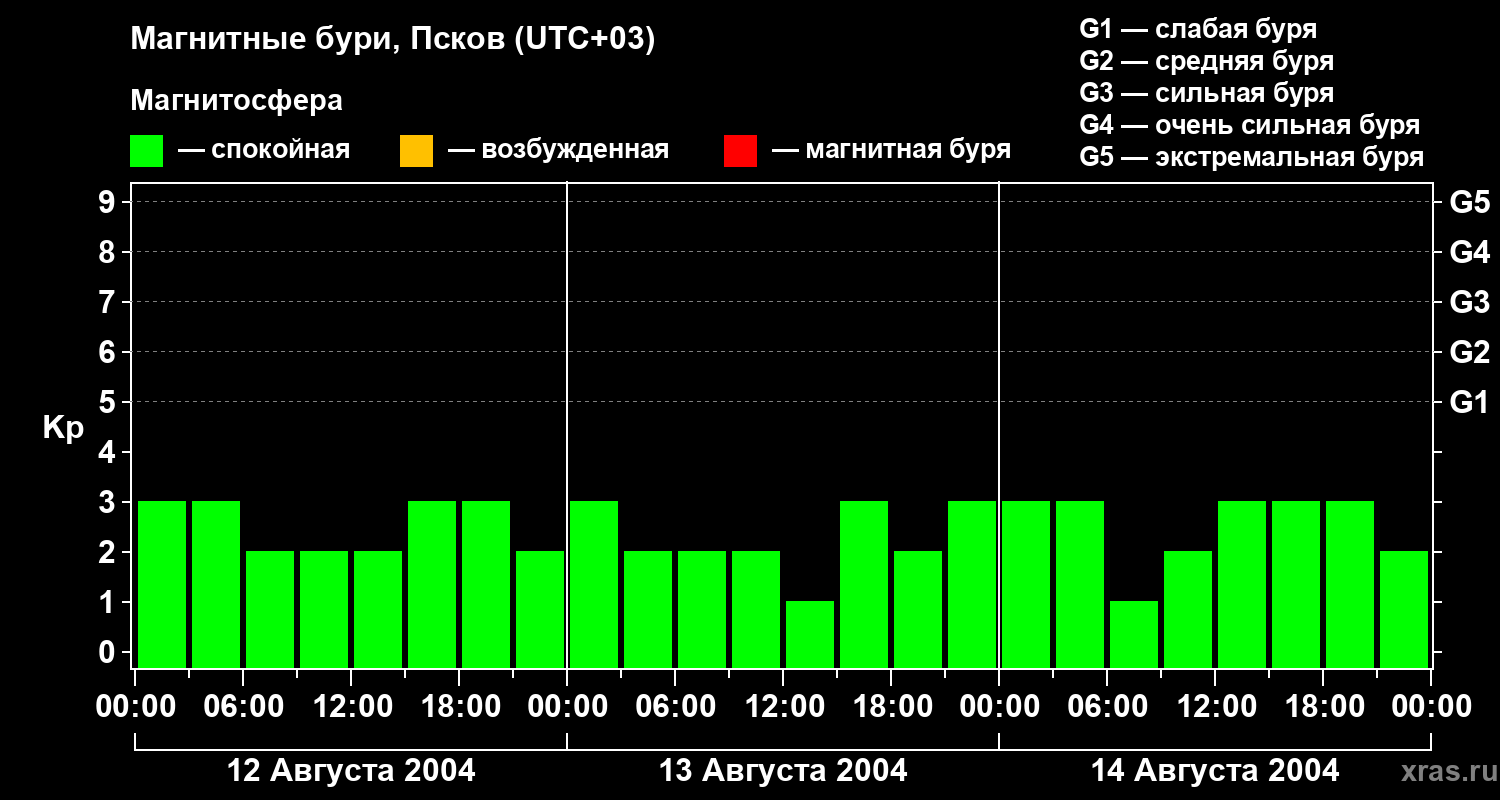The image size is (1500, 800).
Task: Click the 'Kp' y-axis title
Action: tap(63, 428)
